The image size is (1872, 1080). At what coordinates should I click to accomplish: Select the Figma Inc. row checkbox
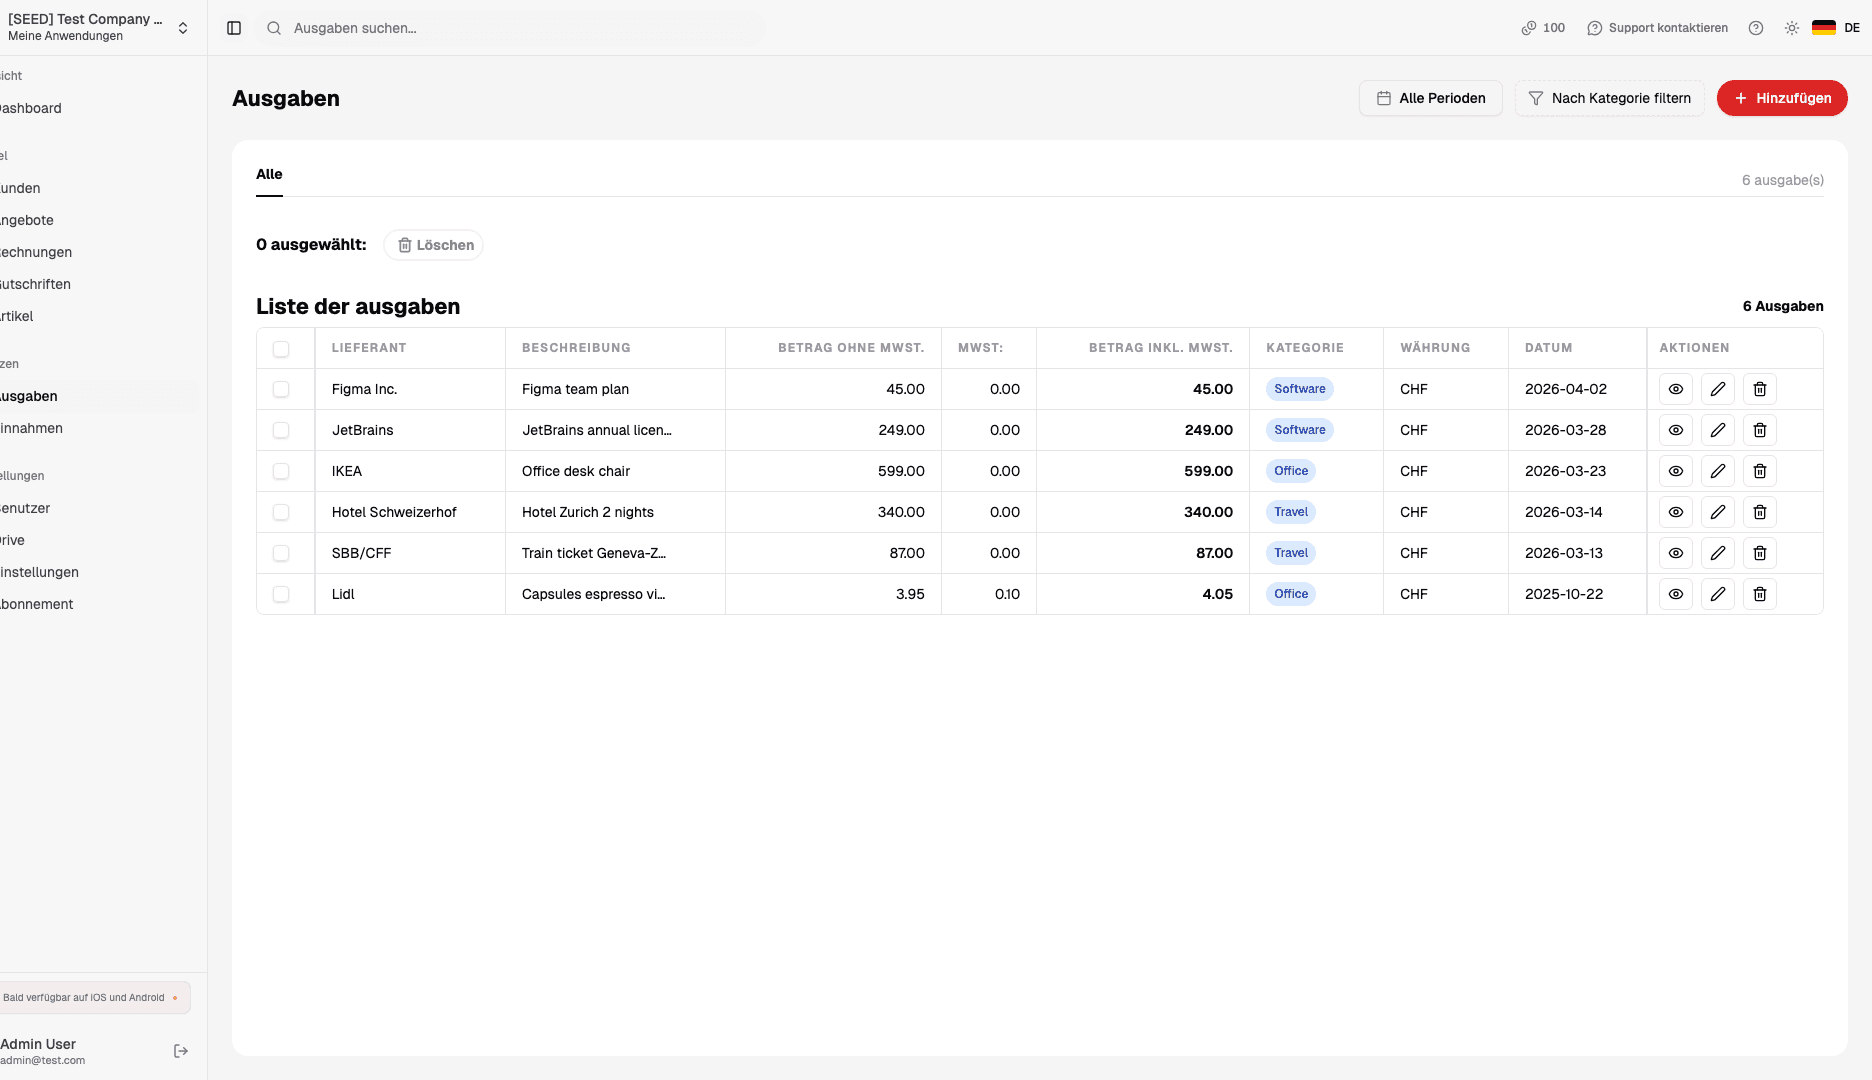[281, 389]
